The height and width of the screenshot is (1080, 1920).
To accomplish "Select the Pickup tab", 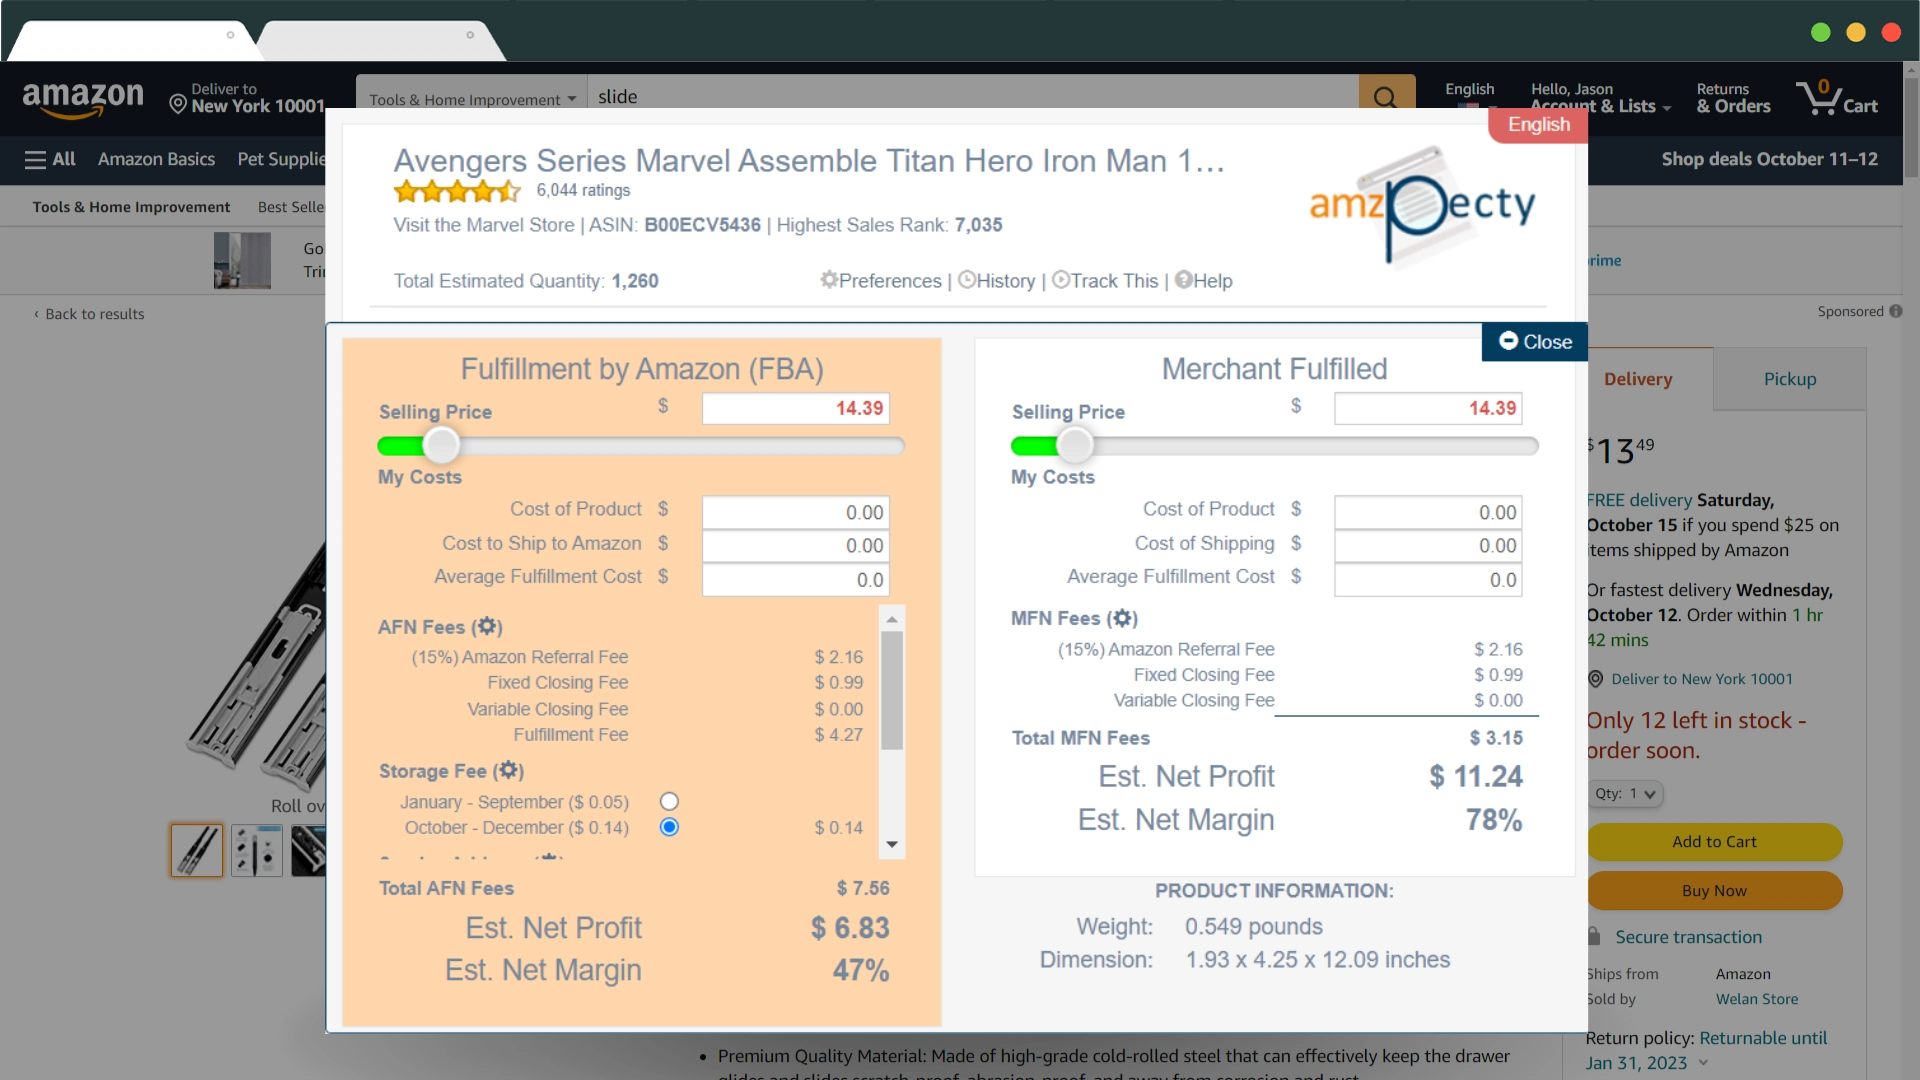I will point(1789,378).
